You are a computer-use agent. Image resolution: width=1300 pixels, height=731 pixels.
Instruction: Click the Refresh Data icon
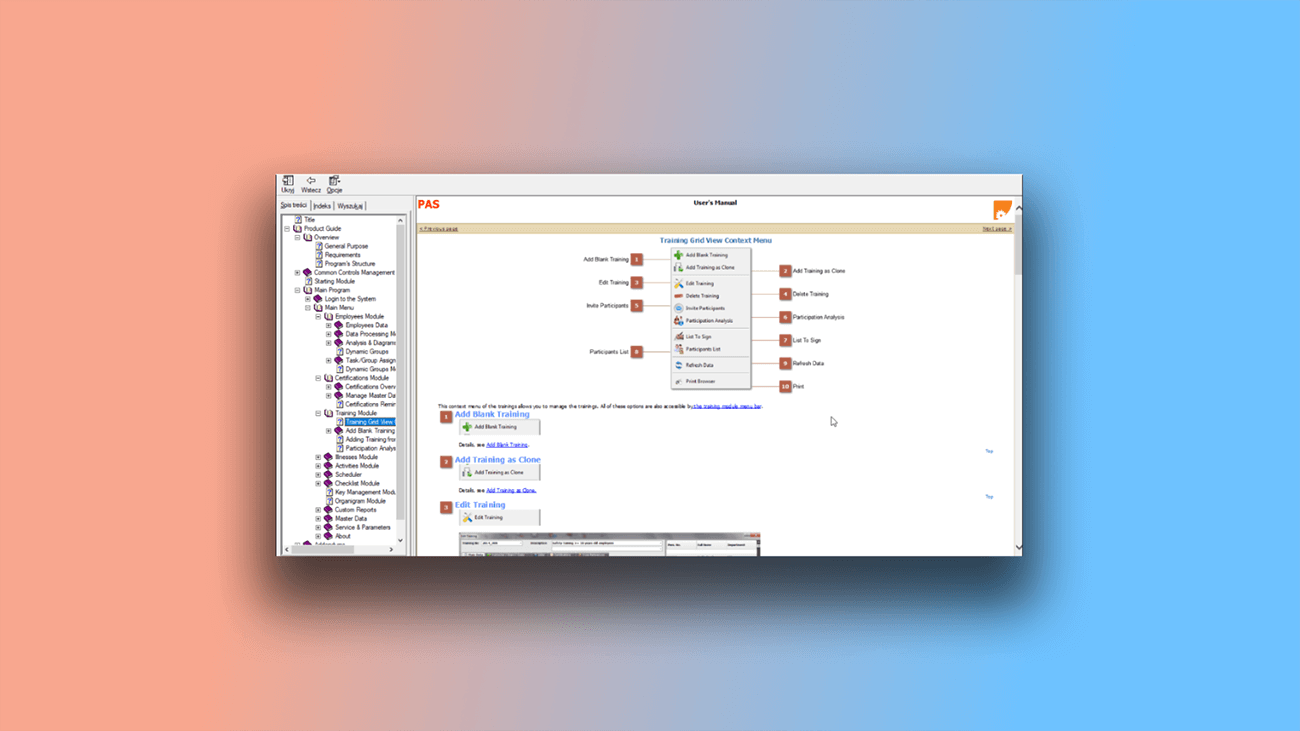[677, 365]
